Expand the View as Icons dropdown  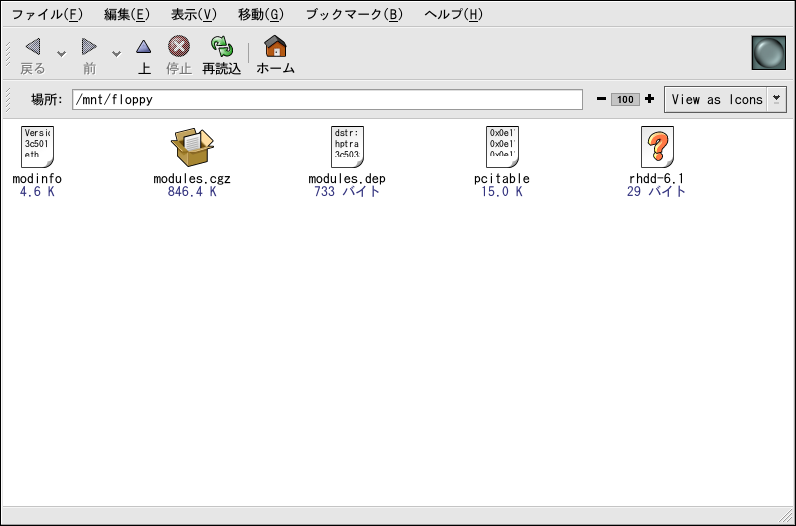pyautogui.click(x=777, y=99)
